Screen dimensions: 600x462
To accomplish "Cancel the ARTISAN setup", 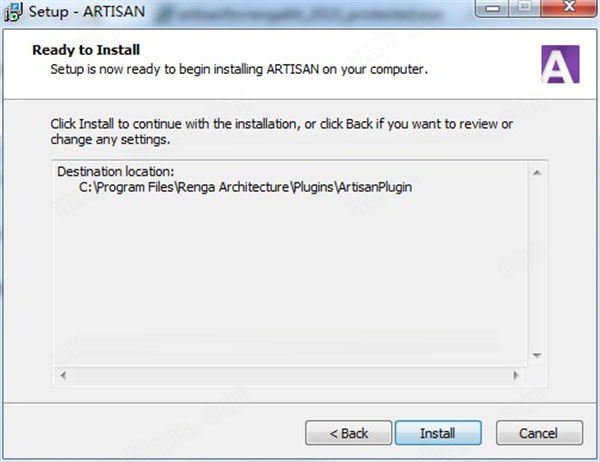I will tap(540, 433).
